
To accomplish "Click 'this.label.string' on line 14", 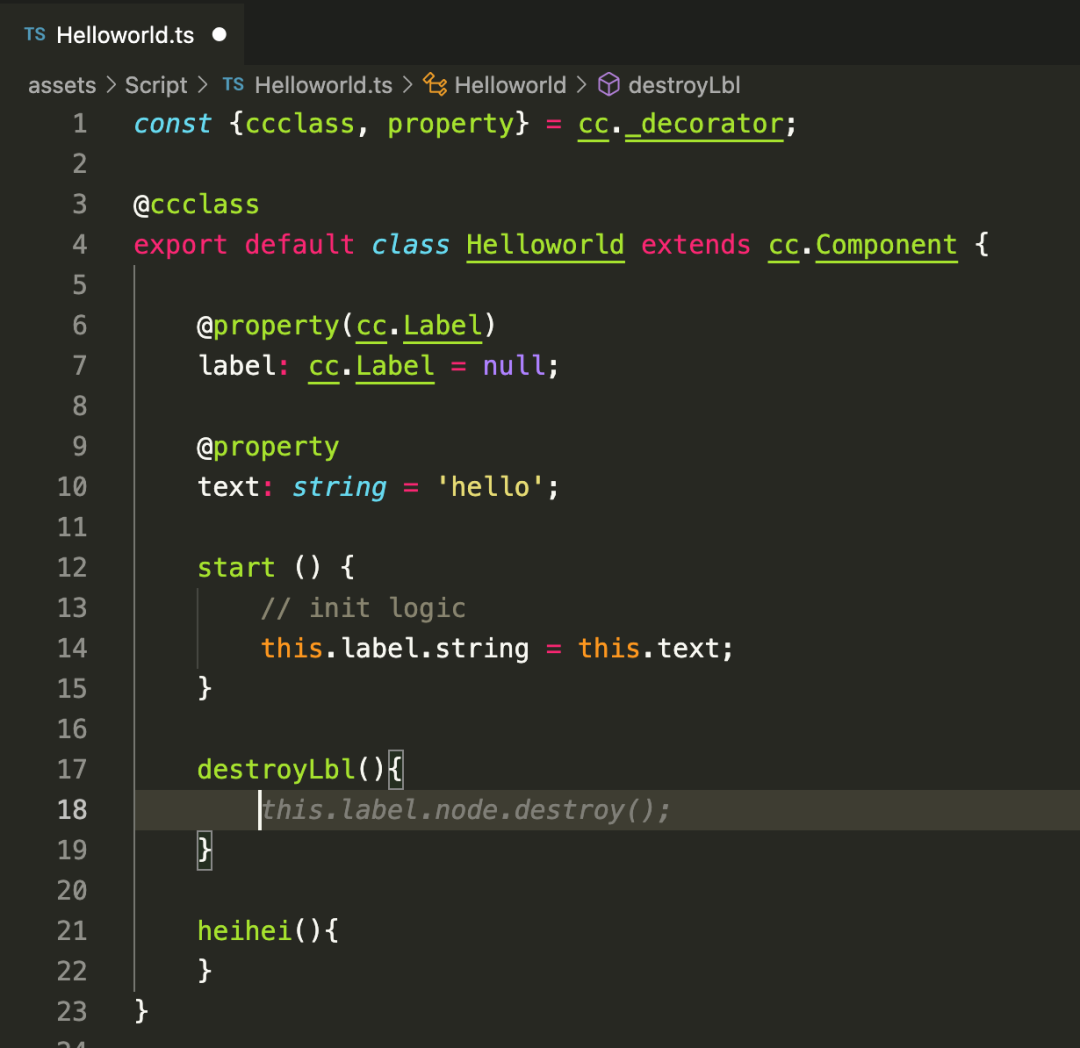I will click(x=395, y=649).
